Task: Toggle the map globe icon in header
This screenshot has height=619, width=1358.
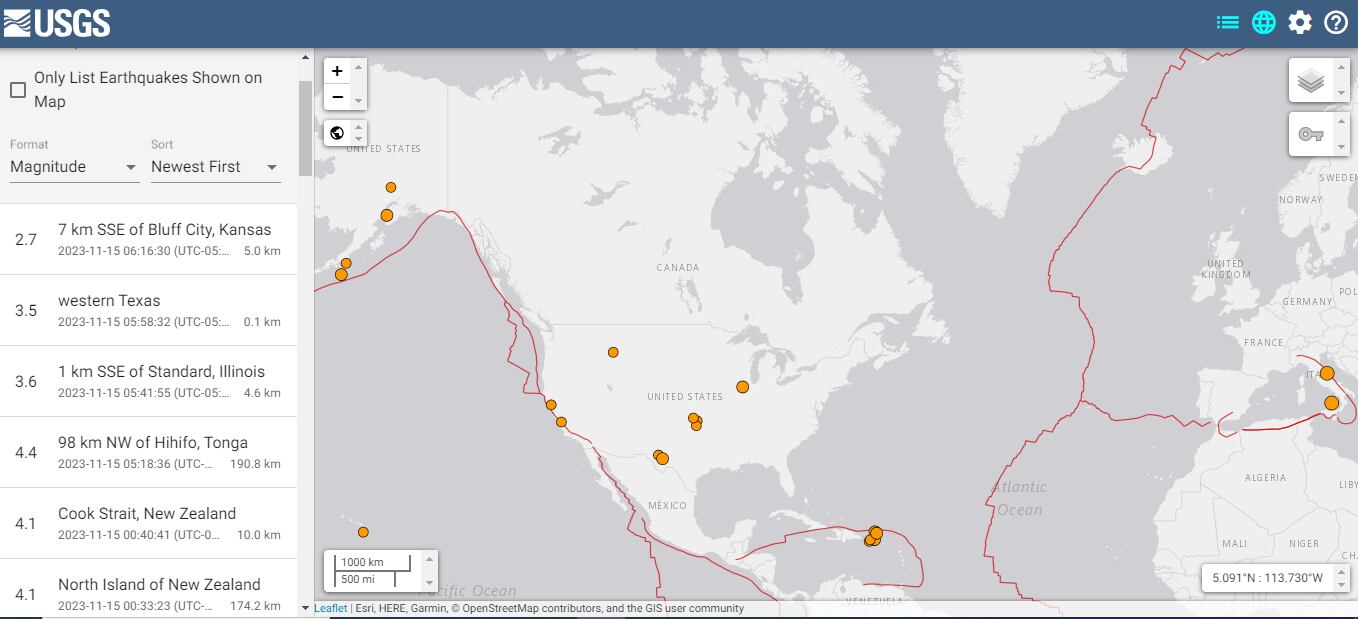Action: coord(1264,23)
